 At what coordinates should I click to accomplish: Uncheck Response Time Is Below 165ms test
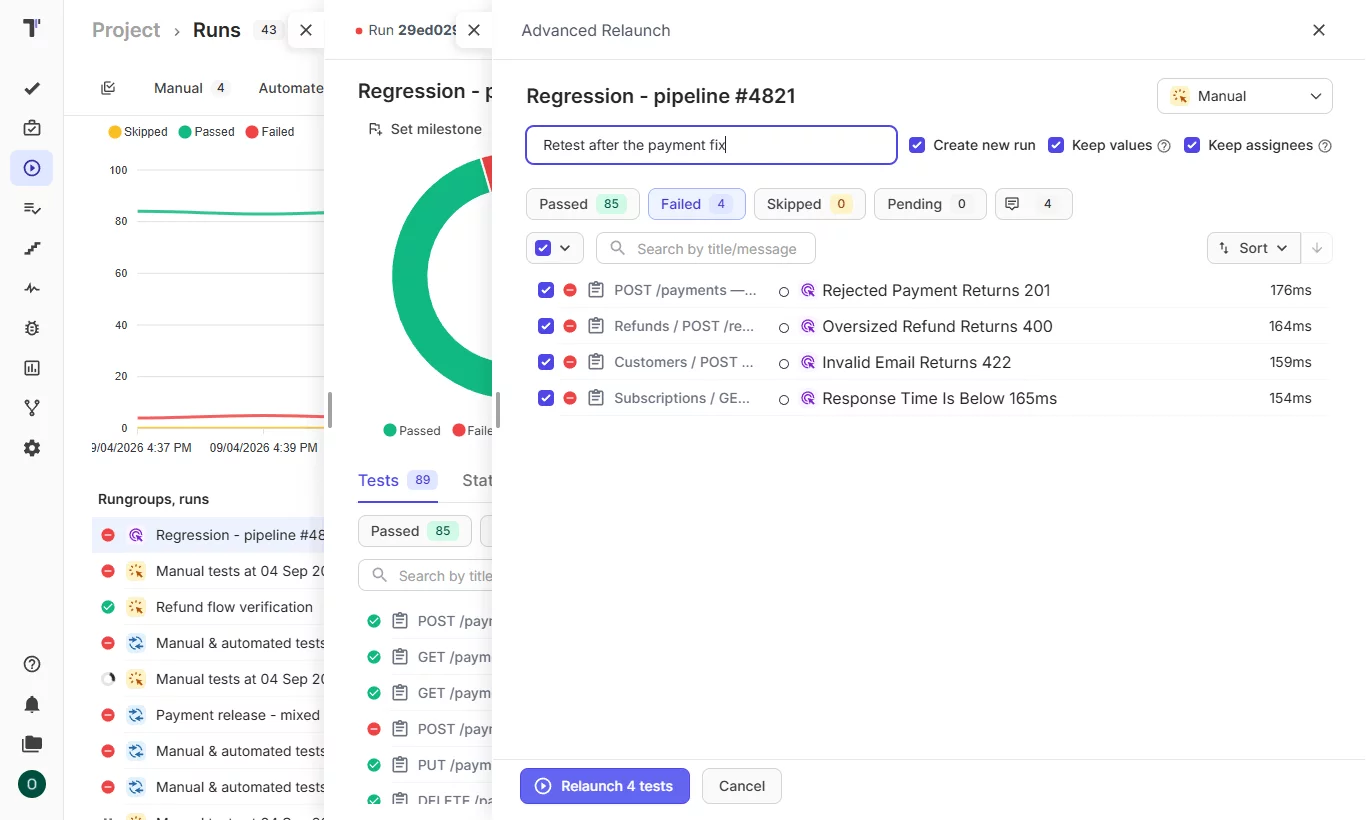pyautogui.click(x=546, y=398)
